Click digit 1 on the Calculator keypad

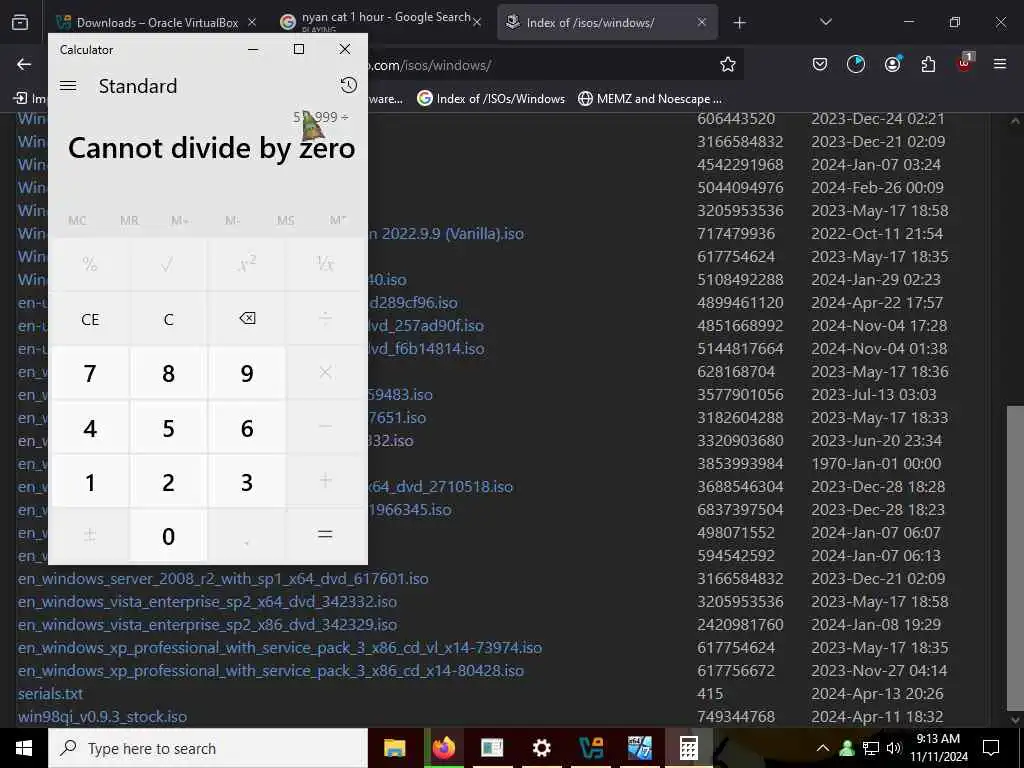90,482
